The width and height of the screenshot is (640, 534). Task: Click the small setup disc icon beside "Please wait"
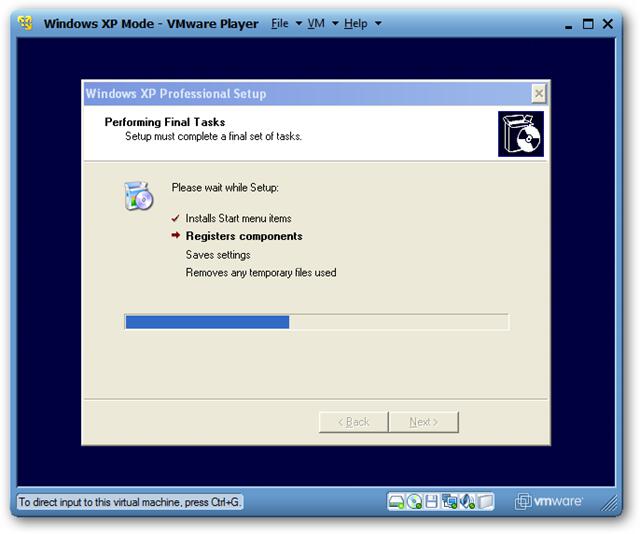click(x=138, y=196)
